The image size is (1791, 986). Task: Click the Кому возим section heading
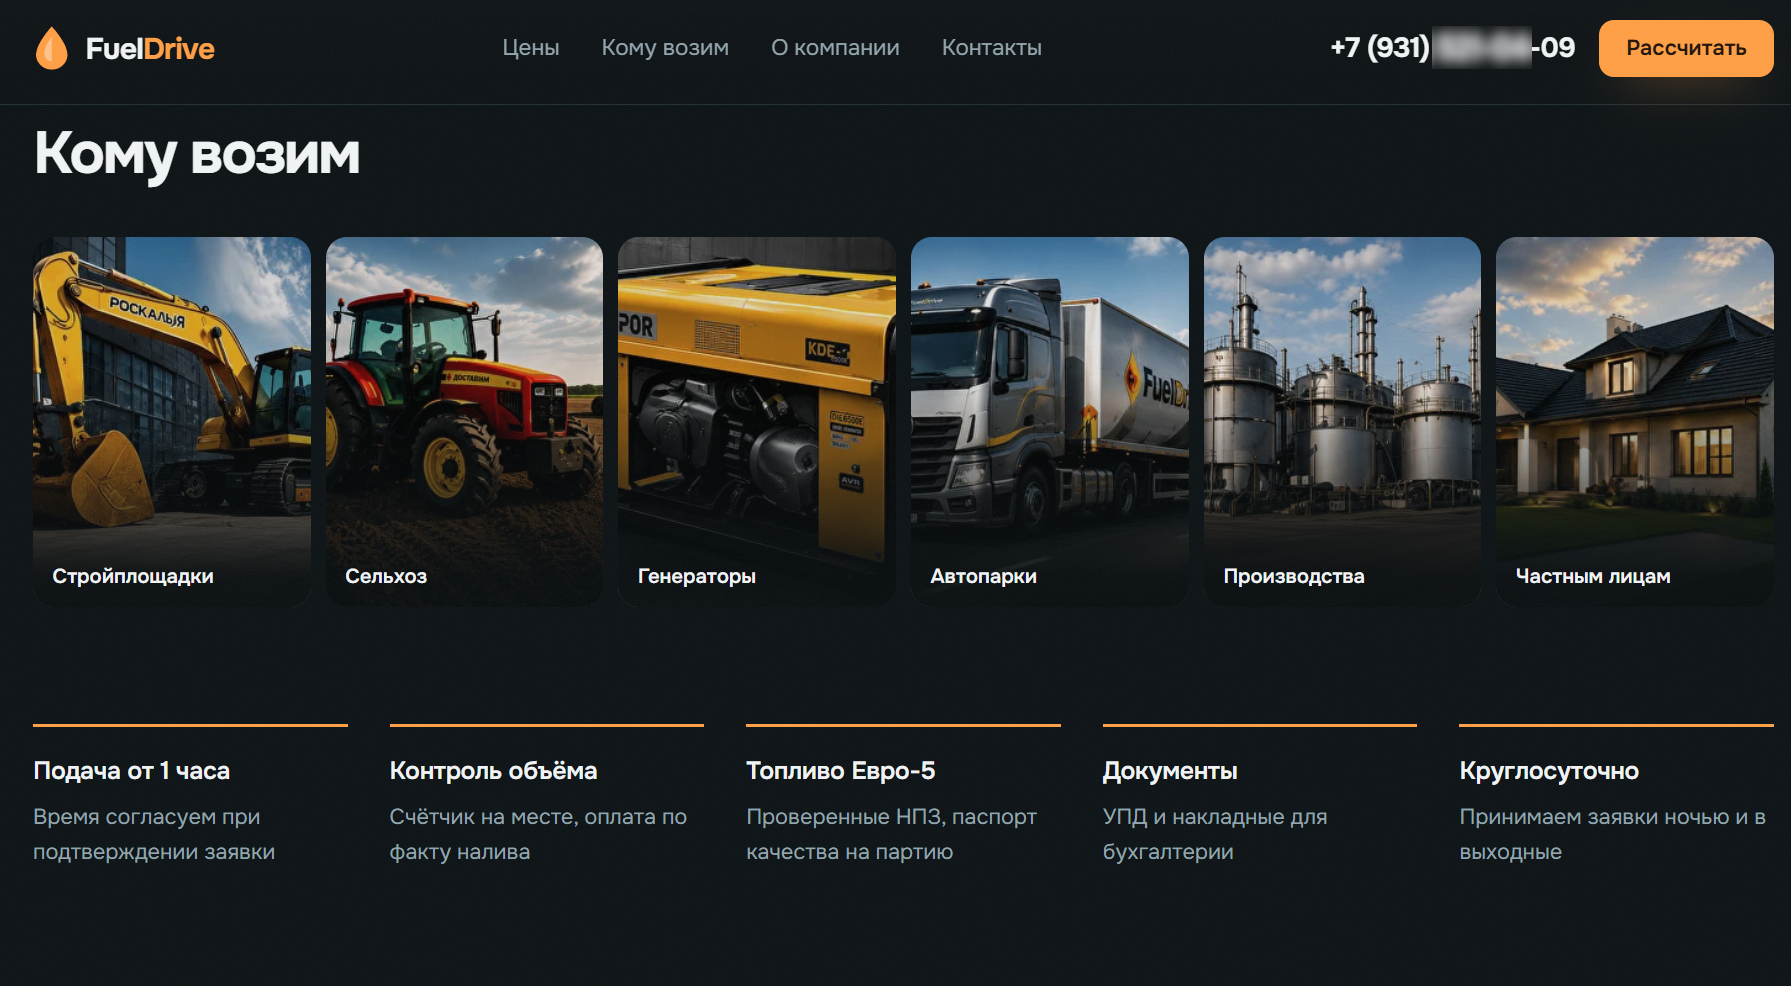point(197,155)
